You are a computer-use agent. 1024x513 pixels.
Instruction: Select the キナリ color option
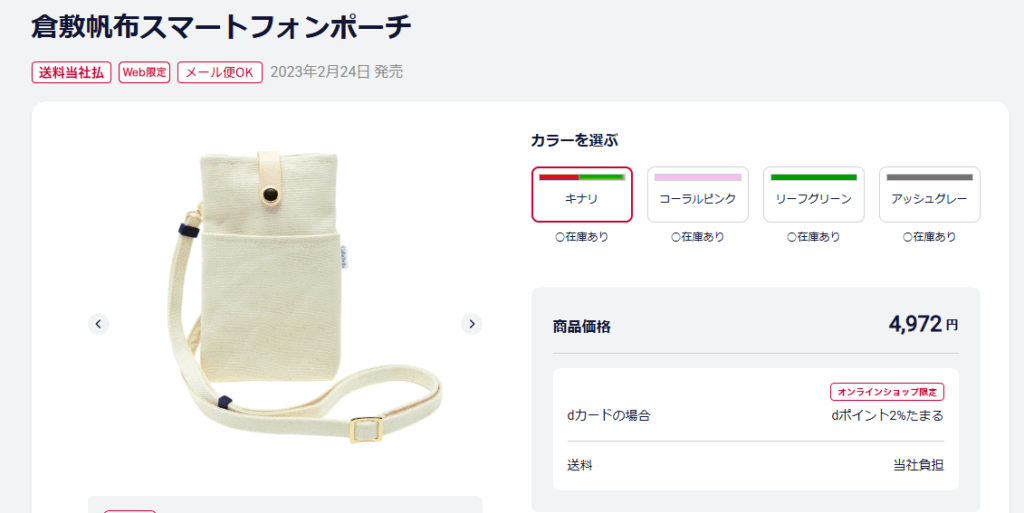582,194
